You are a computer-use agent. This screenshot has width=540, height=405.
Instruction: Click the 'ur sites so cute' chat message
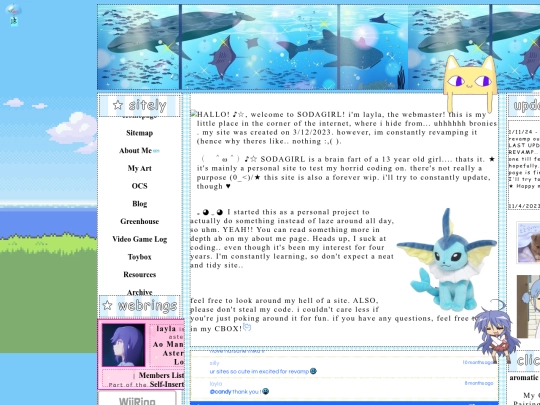[259, 372]
